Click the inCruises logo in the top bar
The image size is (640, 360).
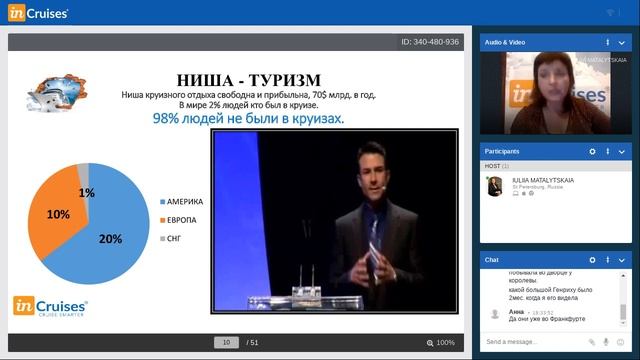38,13
